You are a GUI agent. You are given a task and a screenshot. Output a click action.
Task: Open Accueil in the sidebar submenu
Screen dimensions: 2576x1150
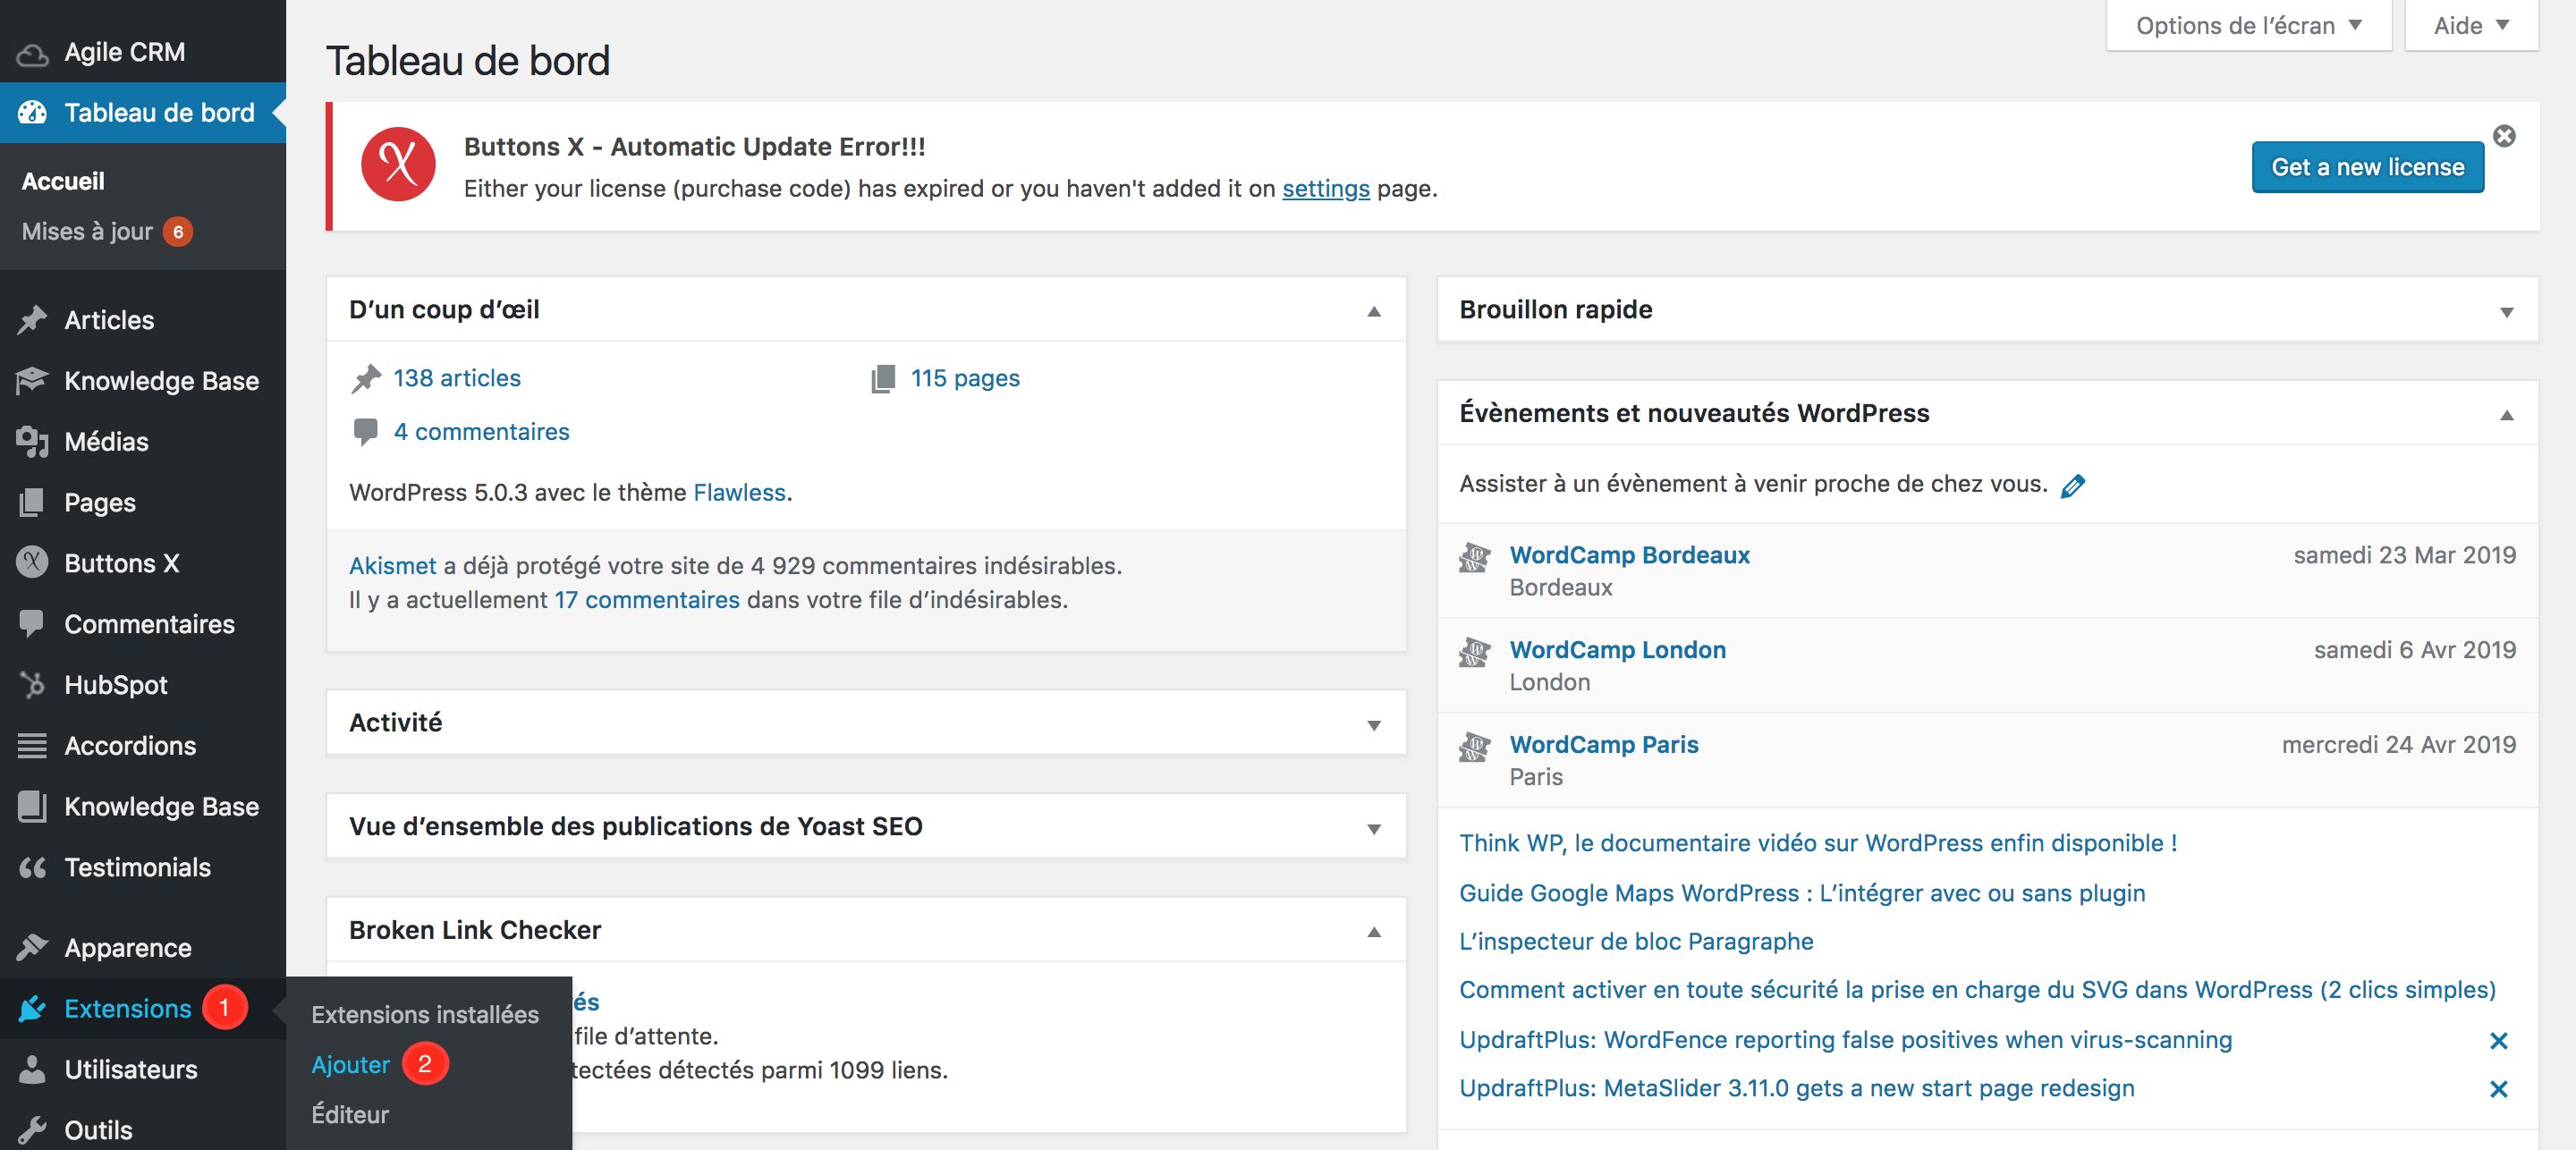(63, 181)
